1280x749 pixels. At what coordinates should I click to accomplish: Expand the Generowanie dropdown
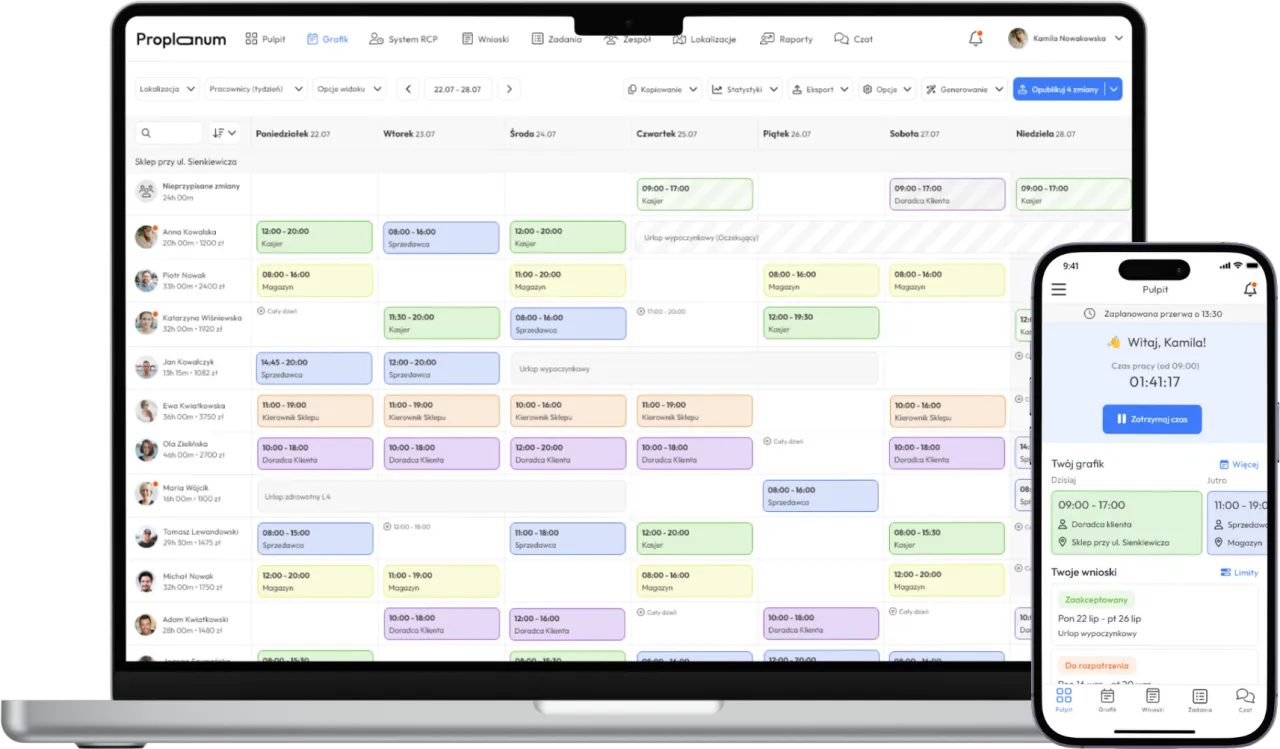pos(964,89)
